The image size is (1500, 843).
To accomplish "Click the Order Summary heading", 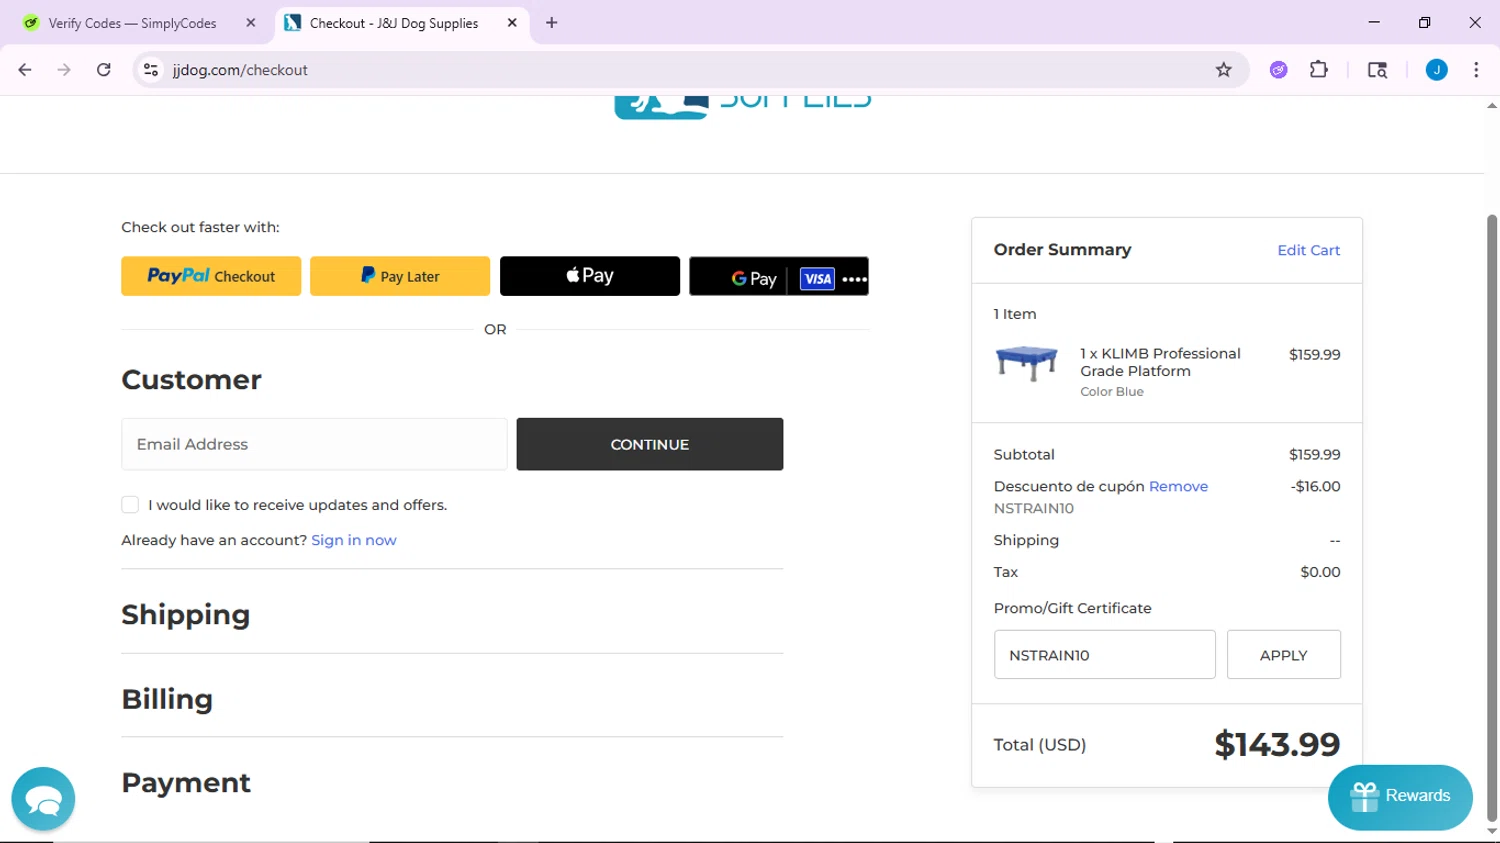I will [1062, 249].
